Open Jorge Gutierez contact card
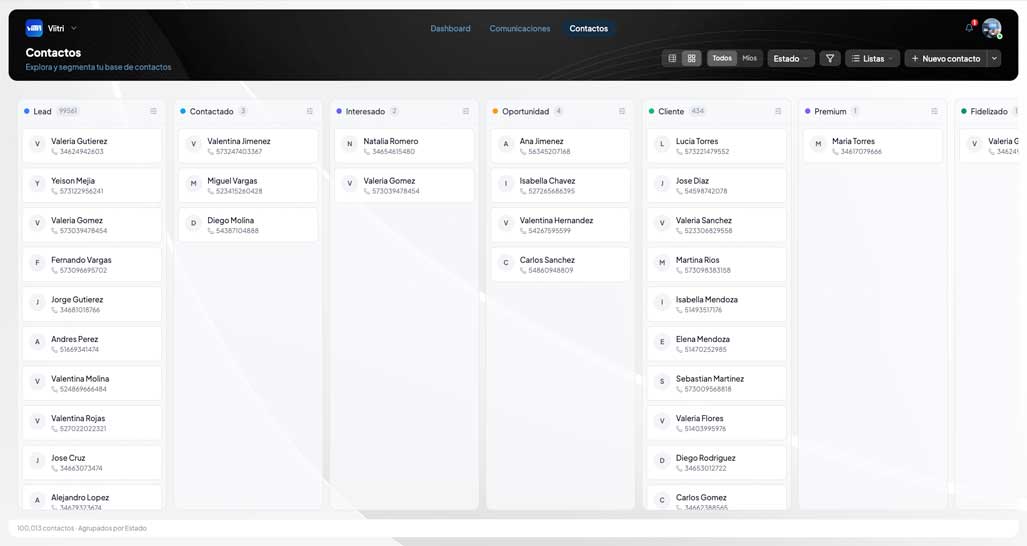The width and height of the screenshot is (1027, 546). (92, 304)
